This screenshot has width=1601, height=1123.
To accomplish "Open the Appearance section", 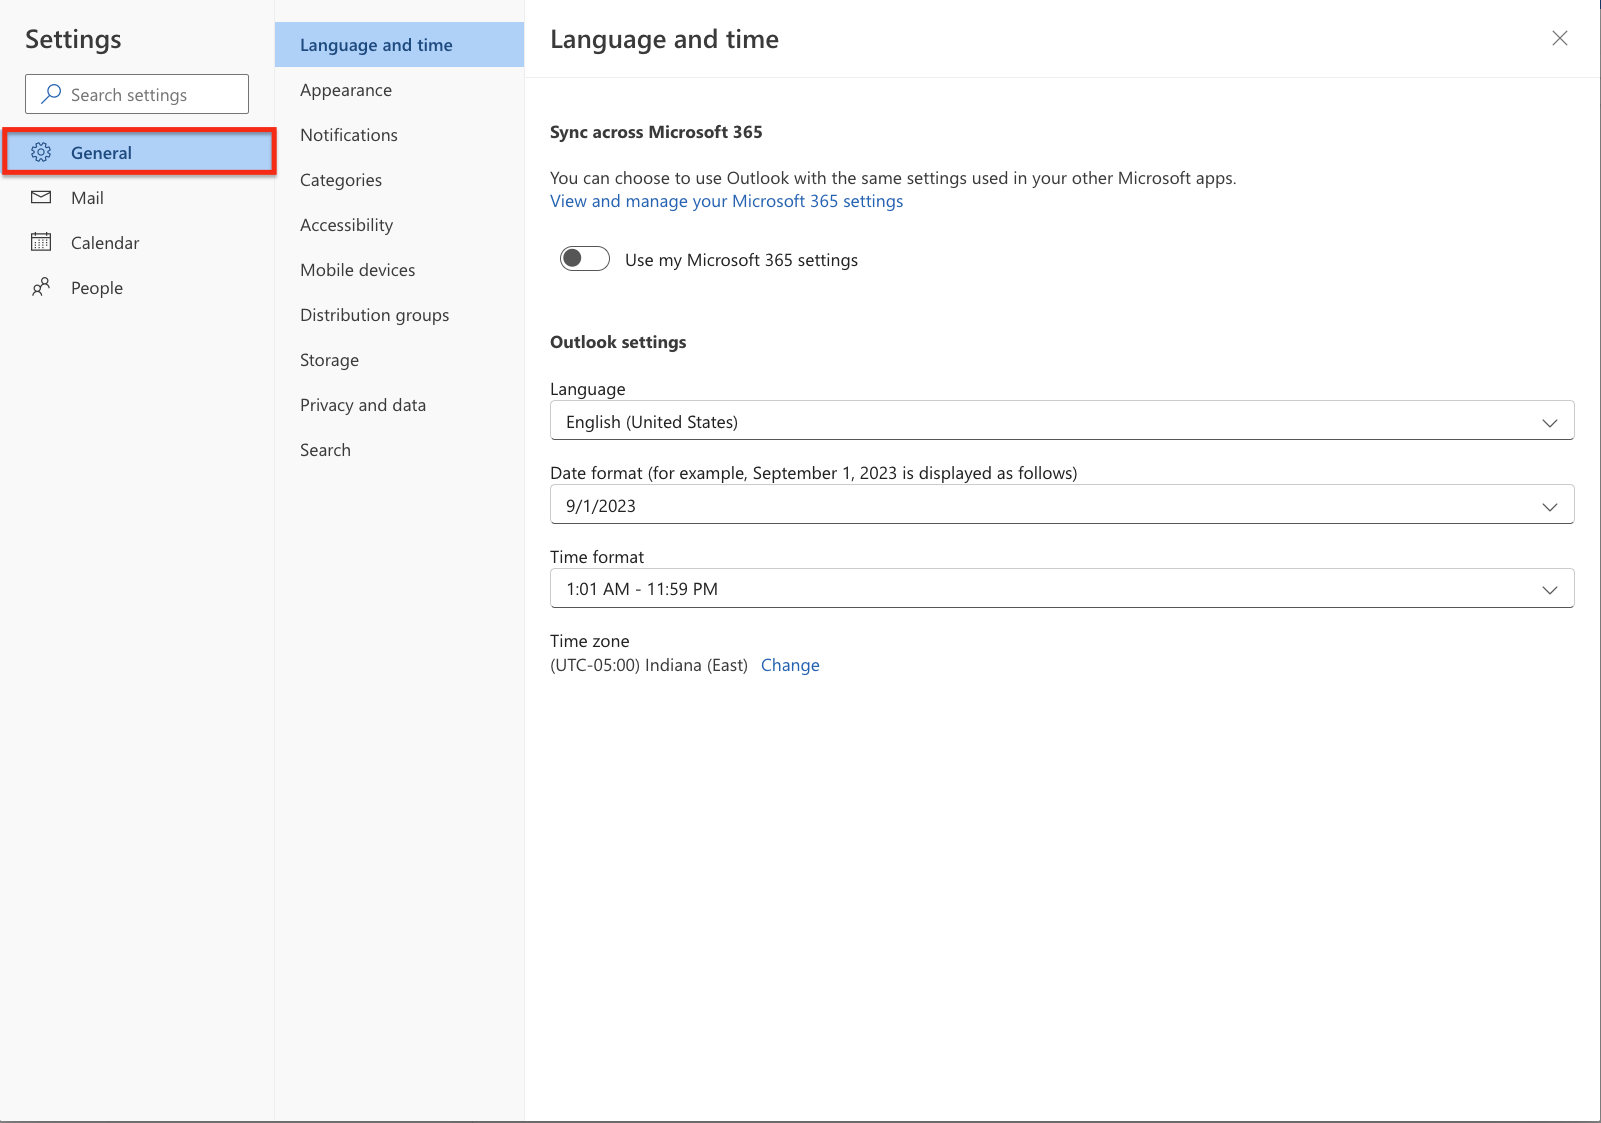I will click(399, 90).
